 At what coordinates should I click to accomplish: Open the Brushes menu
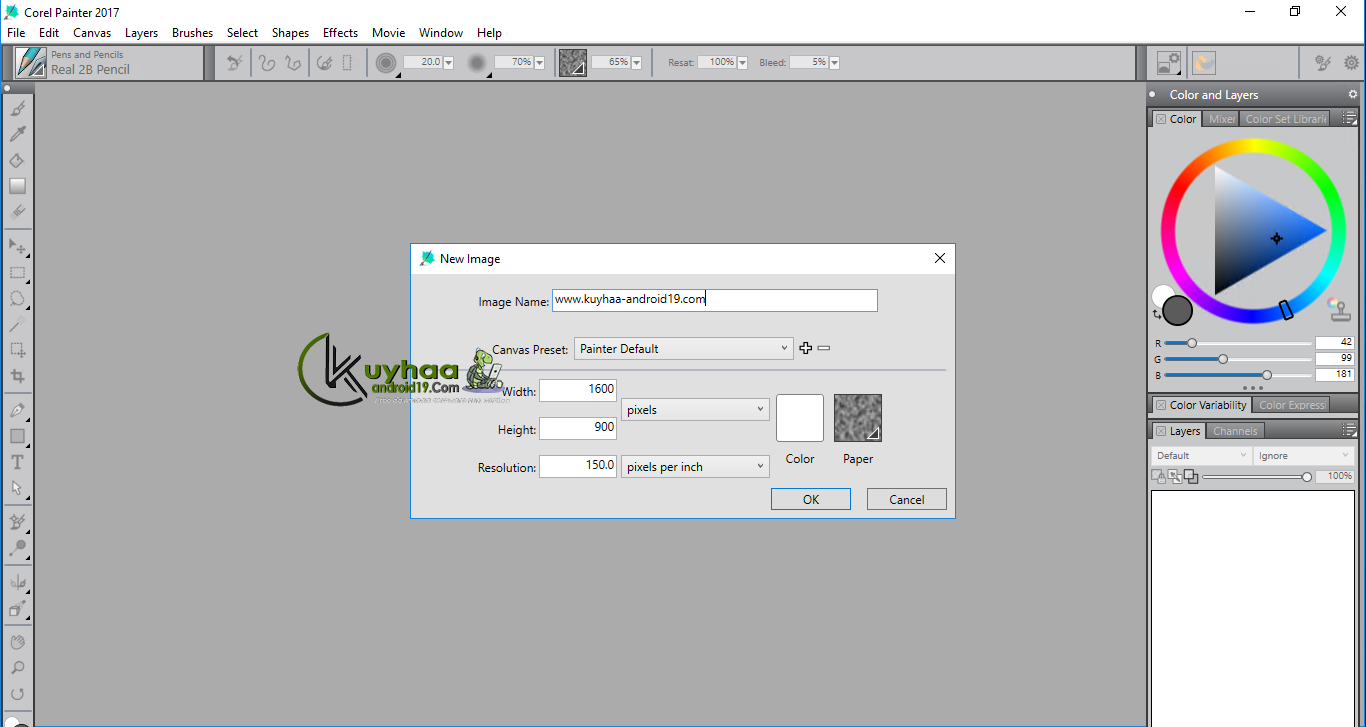pyautogui.click(x=192, y=33)
